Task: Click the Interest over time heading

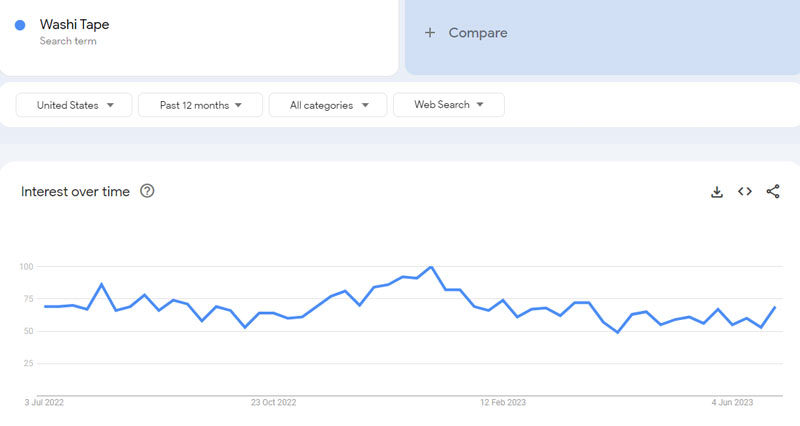Action: coord(75,191)
